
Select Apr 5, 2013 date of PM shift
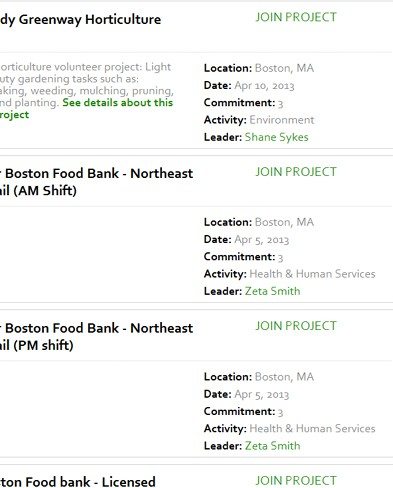click(x=262, y=394)
